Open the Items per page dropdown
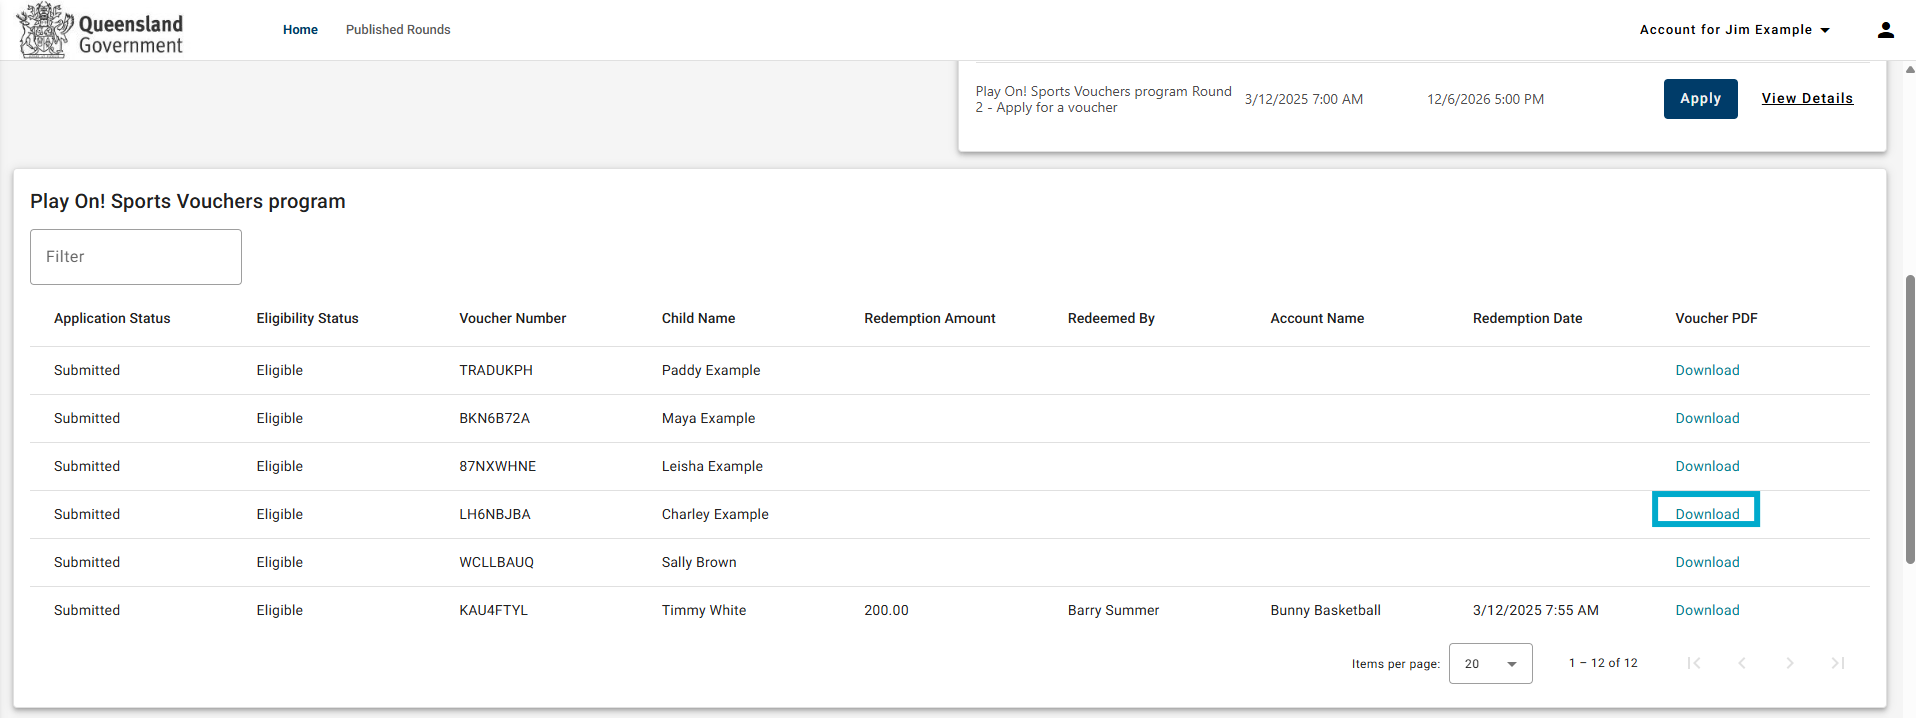1916x718 pixels. click(x=1490, y=664)
